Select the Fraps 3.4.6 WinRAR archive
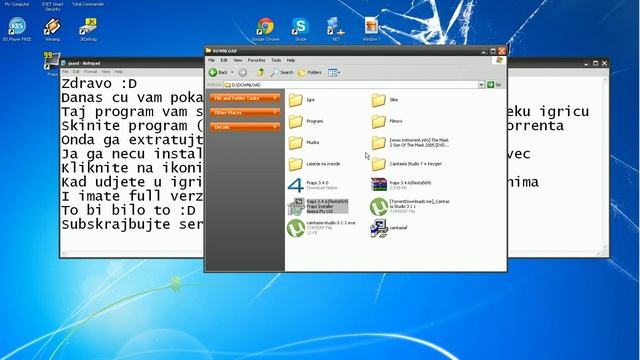The image size is (640, 360). point(401,185)
